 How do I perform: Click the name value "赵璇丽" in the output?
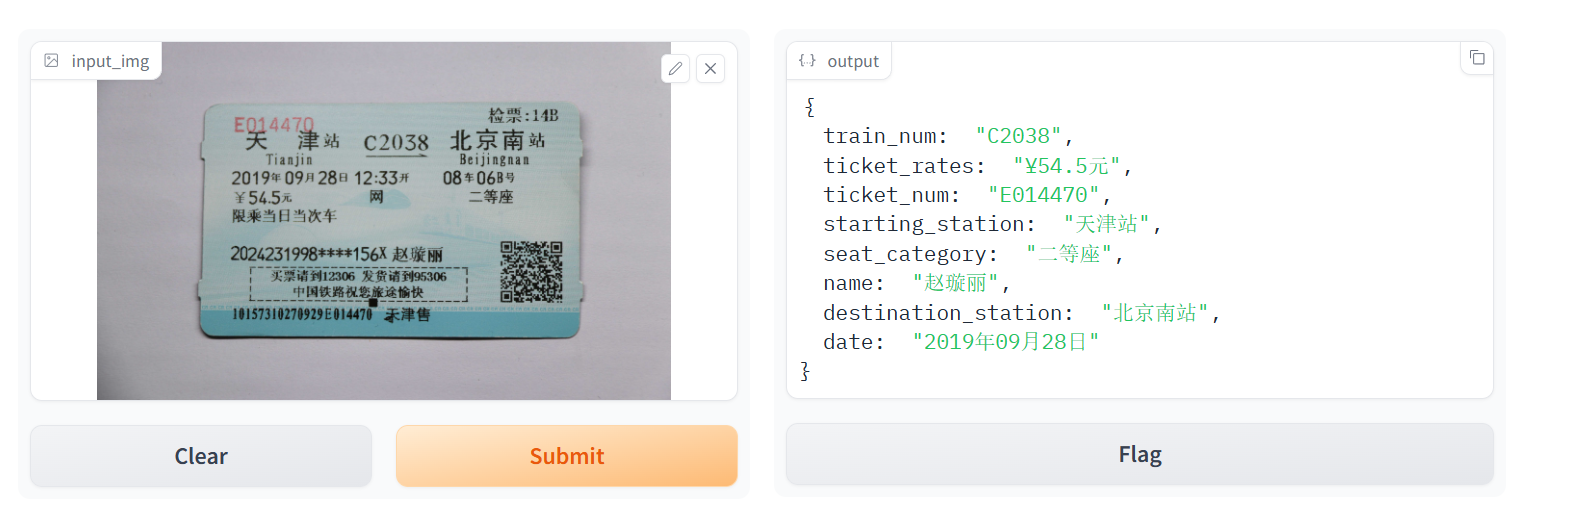955,283
